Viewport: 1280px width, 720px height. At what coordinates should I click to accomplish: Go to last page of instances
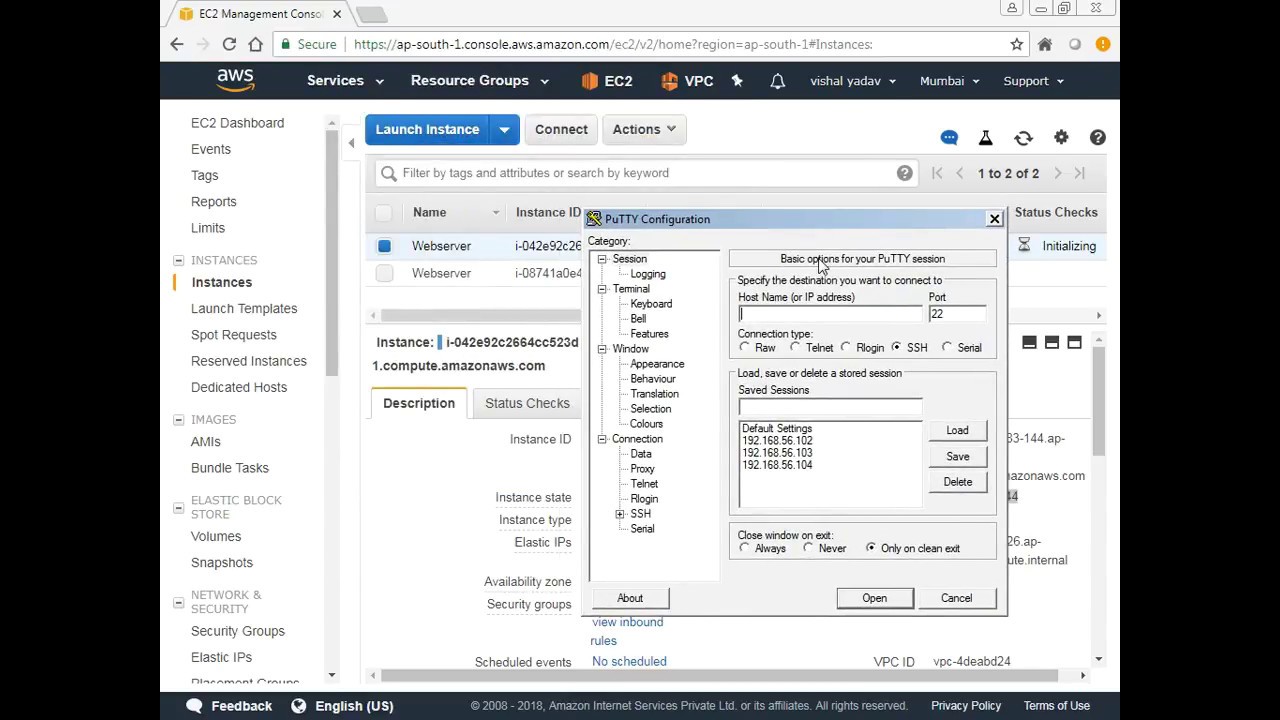(1080, 173)
